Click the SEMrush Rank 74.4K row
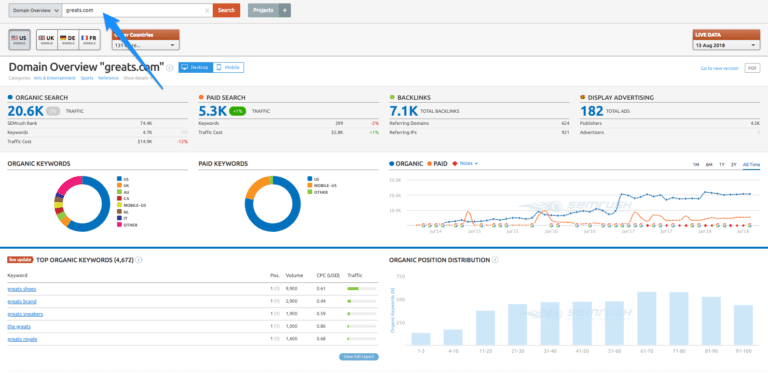This screenshot has height=373, width=768. pos(97,123)
